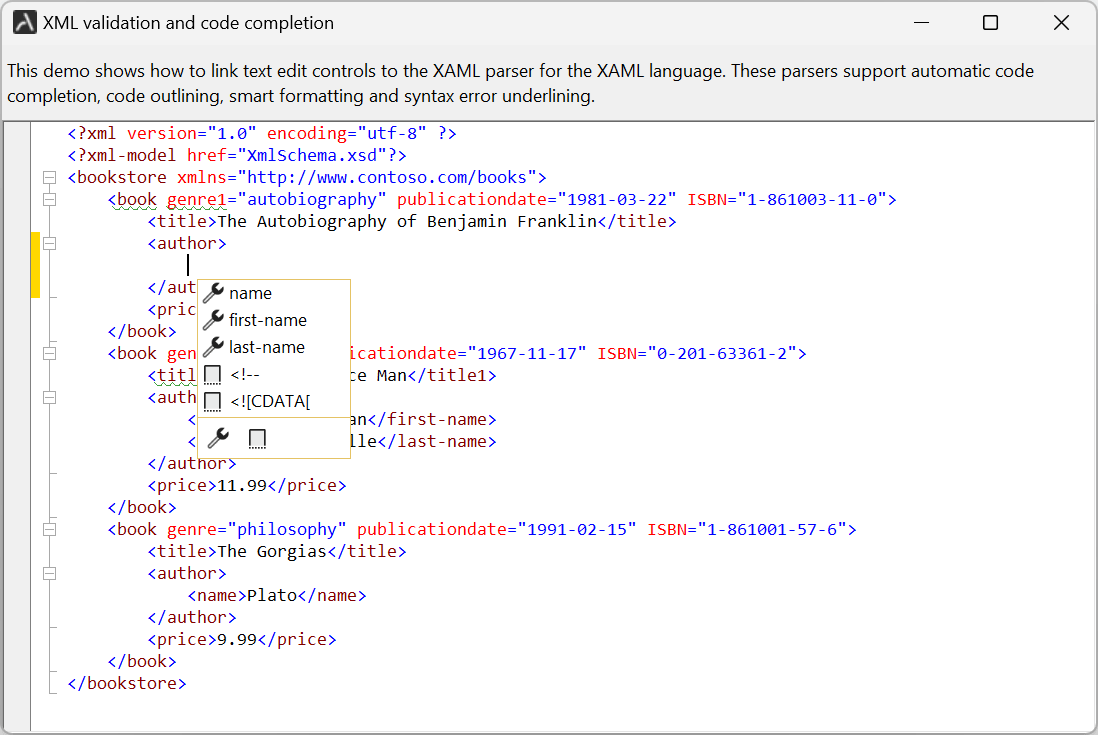Click the closing '</bookstore>' tag
The image size is (1098, 735).
[127, 684]
